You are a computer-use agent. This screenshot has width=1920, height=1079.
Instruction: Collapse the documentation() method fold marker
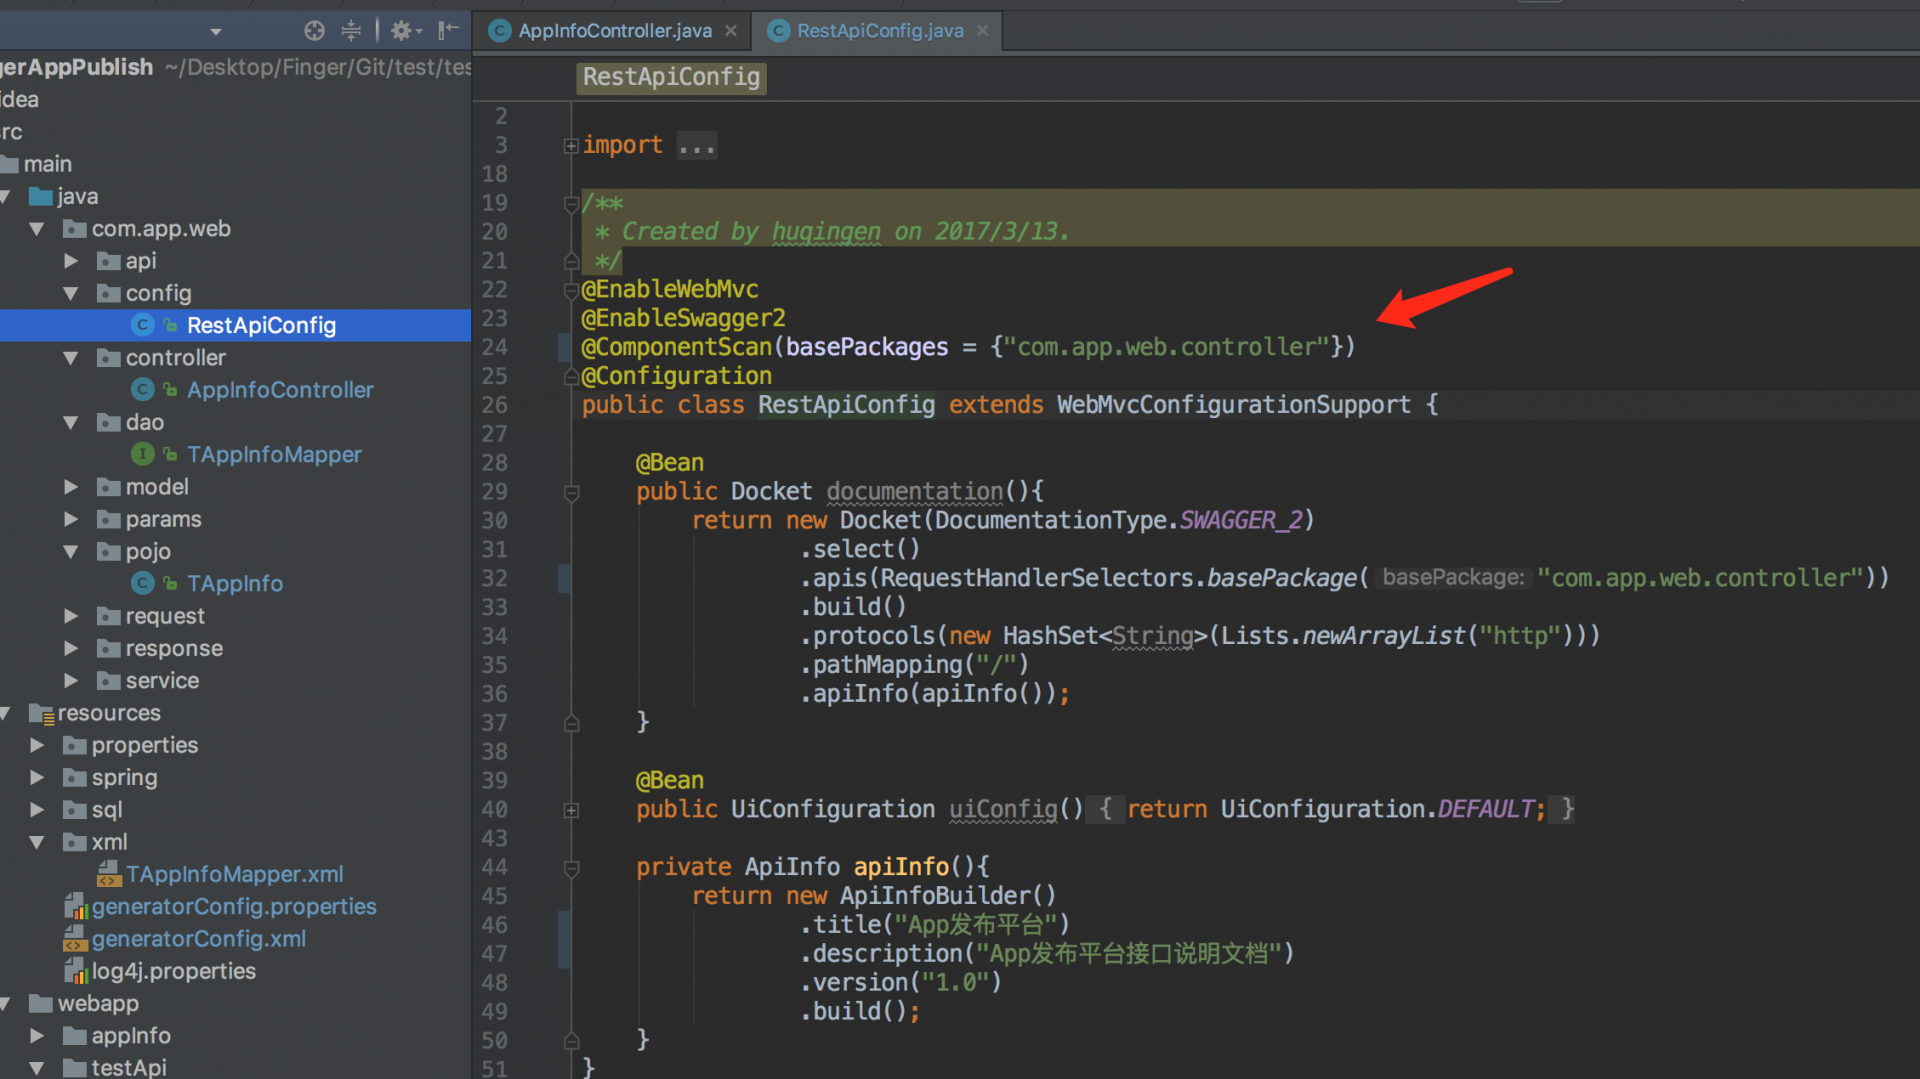(571, 493)
